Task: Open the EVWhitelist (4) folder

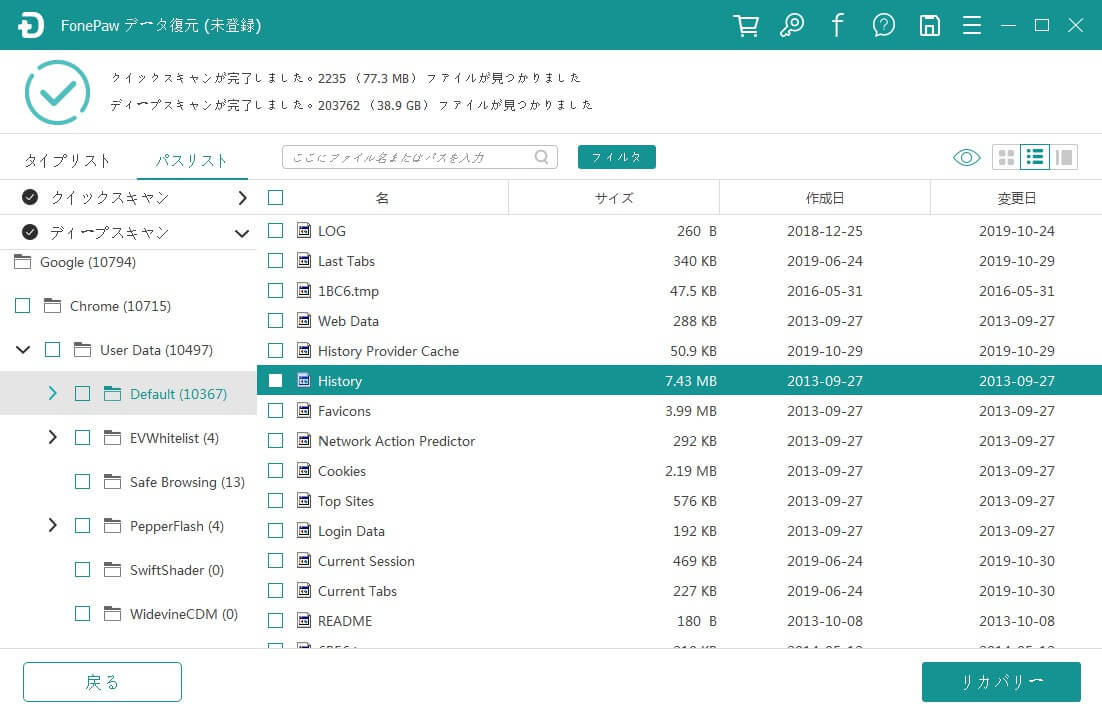Action: (x=174, y=438)
